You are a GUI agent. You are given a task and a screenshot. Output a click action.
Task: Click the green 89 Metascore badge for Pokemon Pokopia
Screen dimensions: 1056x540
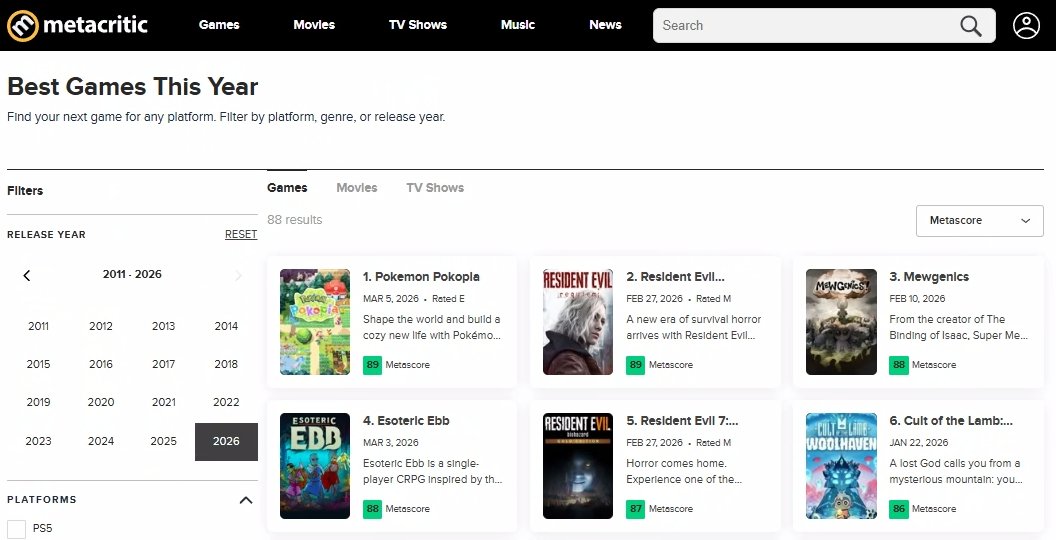pyautogui.click(x=372, y=365)
